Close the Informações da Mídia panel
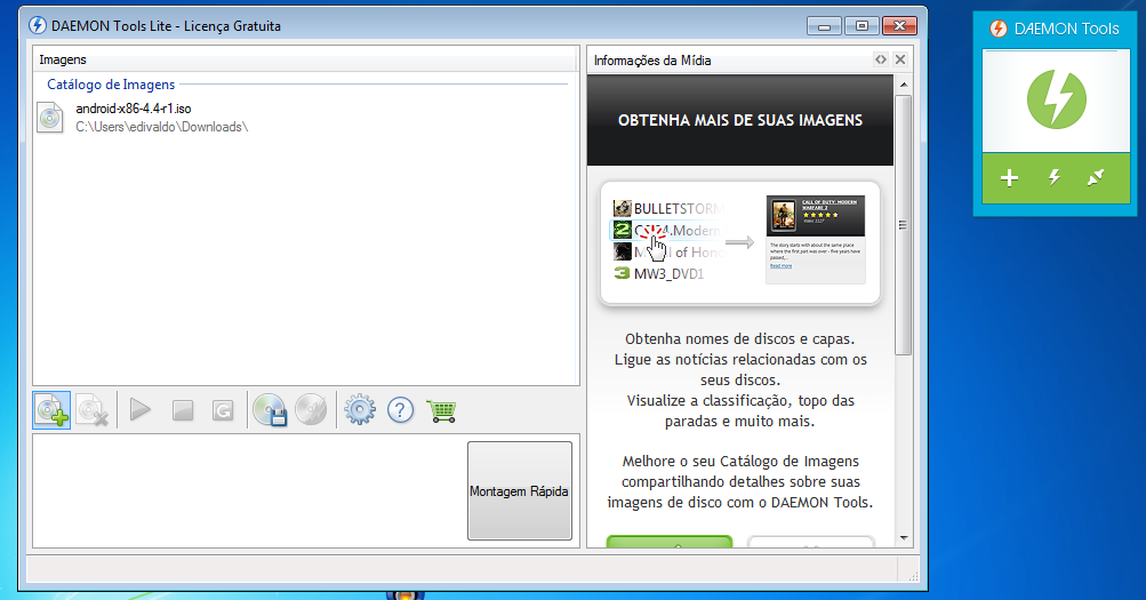Viewport: 1146px width, 600px height. pyautogui.click(x=900, y=60)
